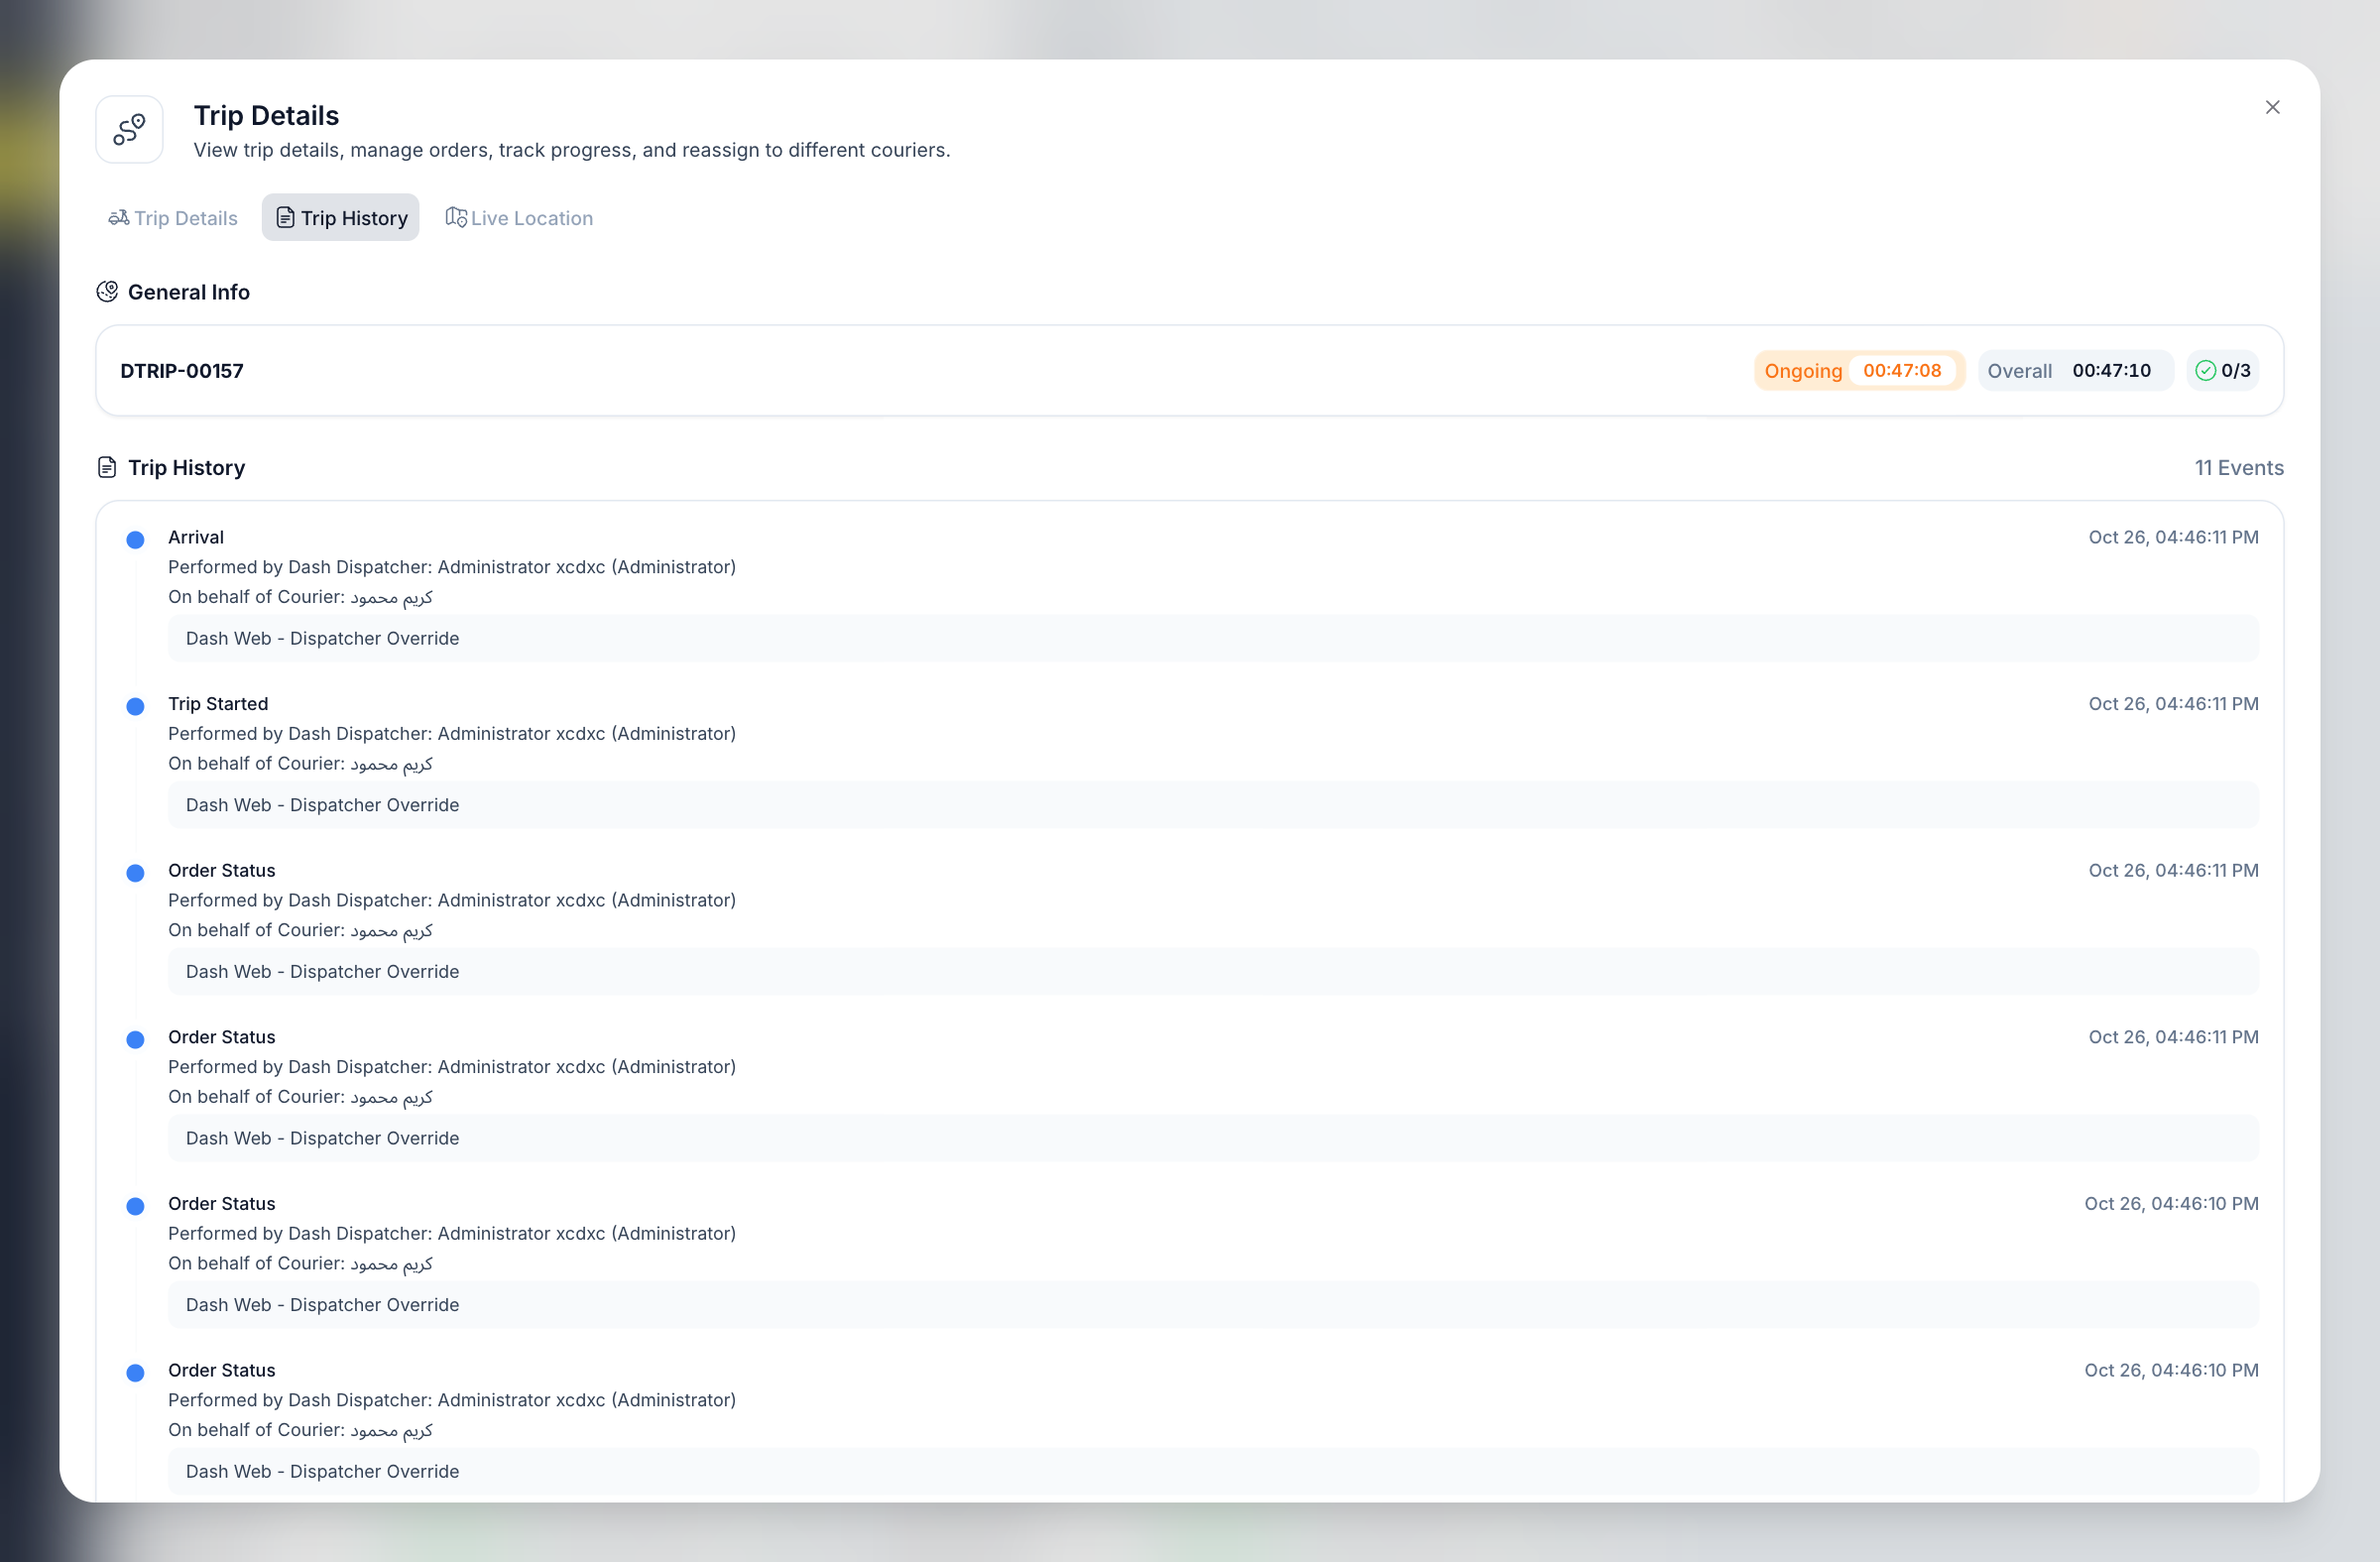The image size is (2380, 1562).
Task: Click the document icon on the Trip History tab
Action: 285,217
